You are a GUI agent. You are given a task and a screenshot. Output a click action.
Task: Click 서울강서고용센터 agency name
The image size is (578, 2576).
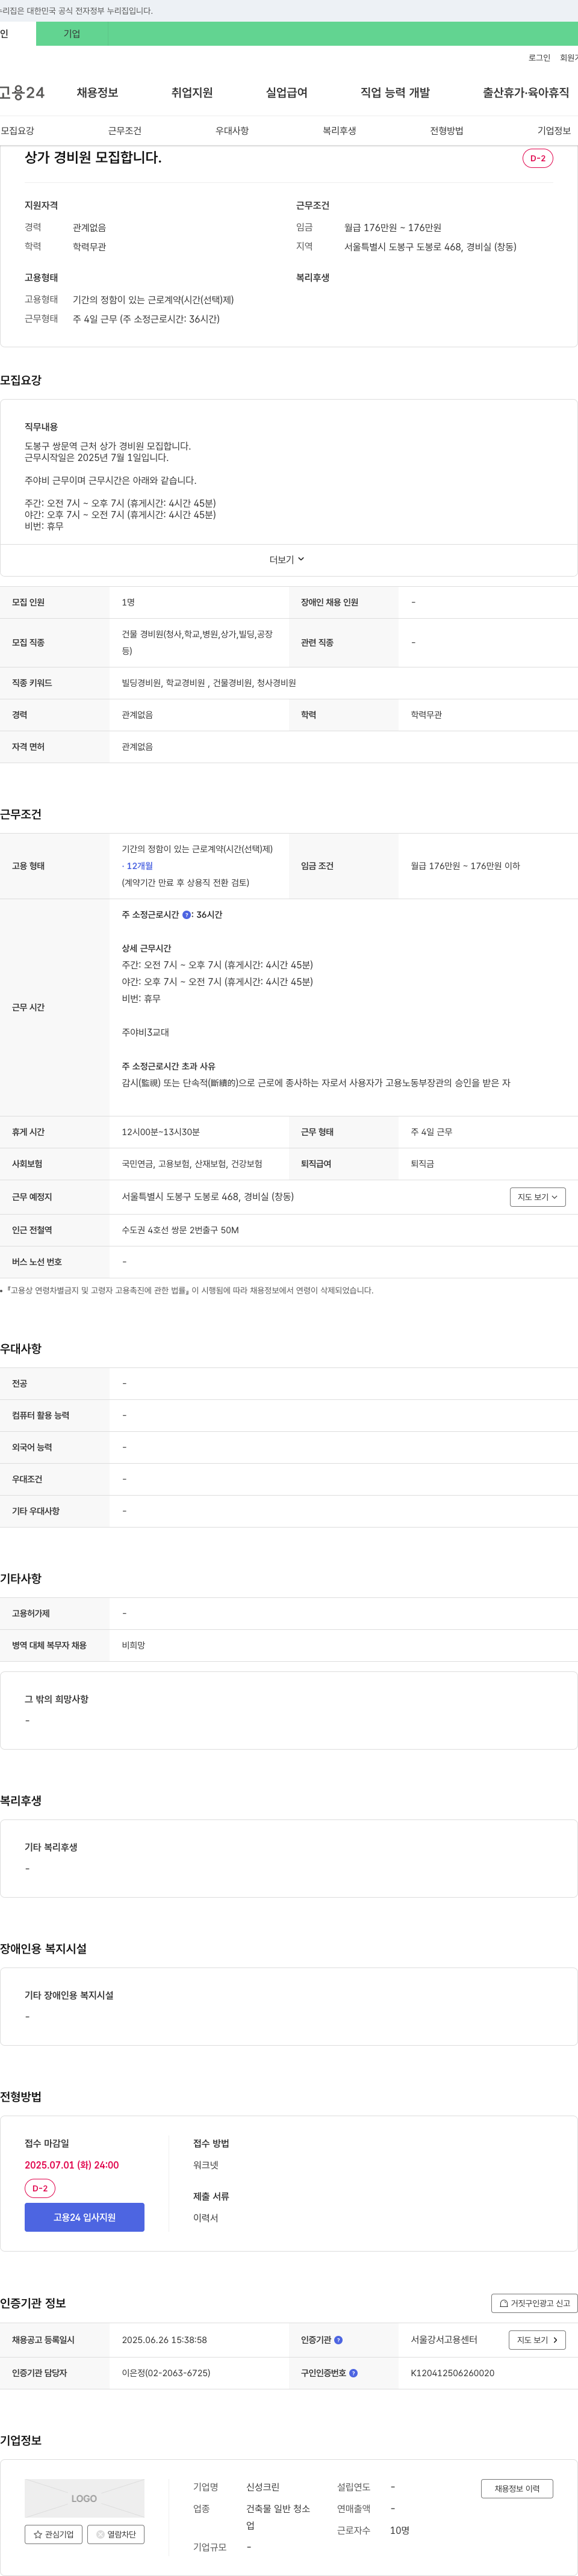click(x=444, y=2340)
